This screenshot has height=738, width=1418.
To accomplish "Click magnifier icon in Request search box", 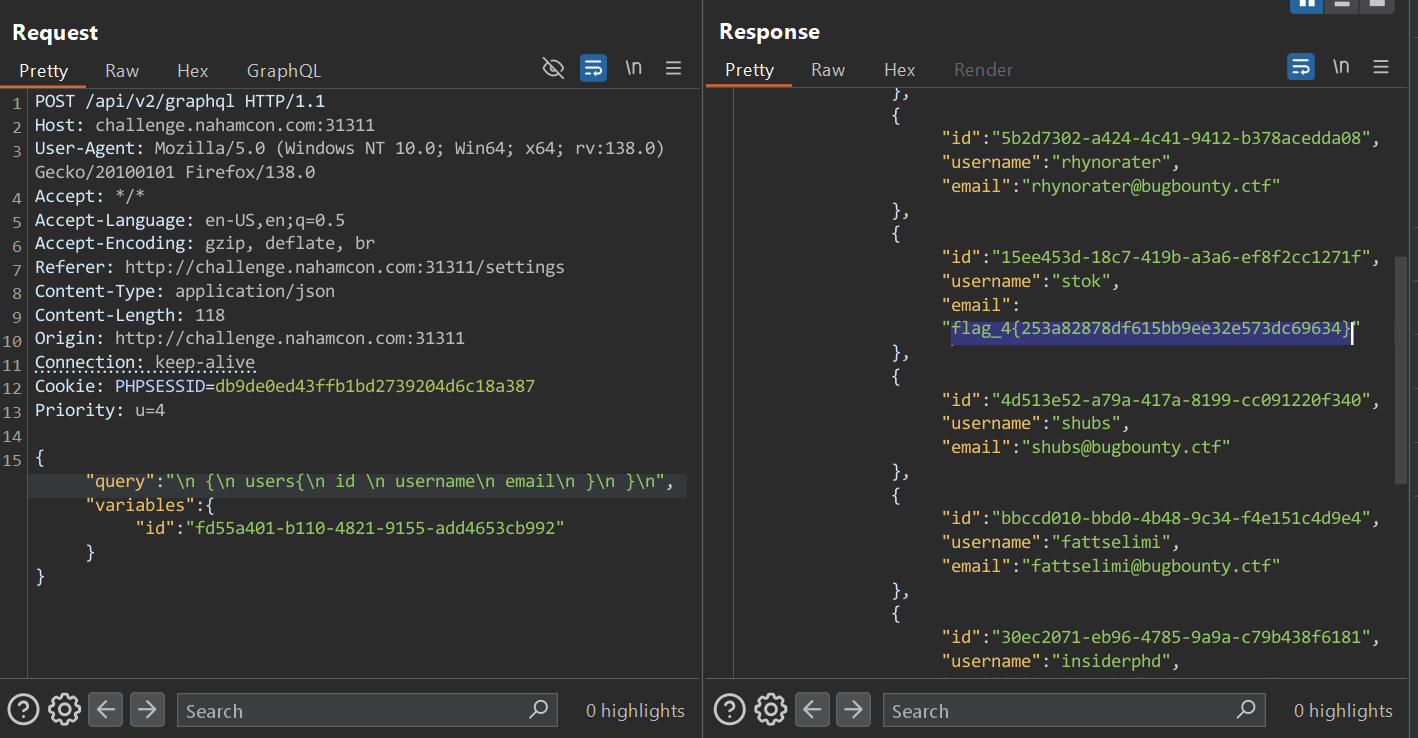I will [x=539, y=710].
